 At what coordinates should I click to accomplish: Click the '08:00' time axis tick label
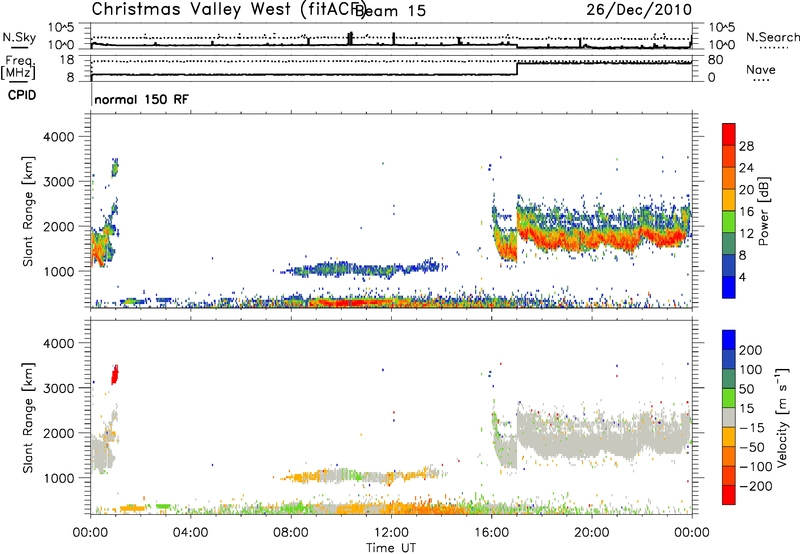coord(290,533)
